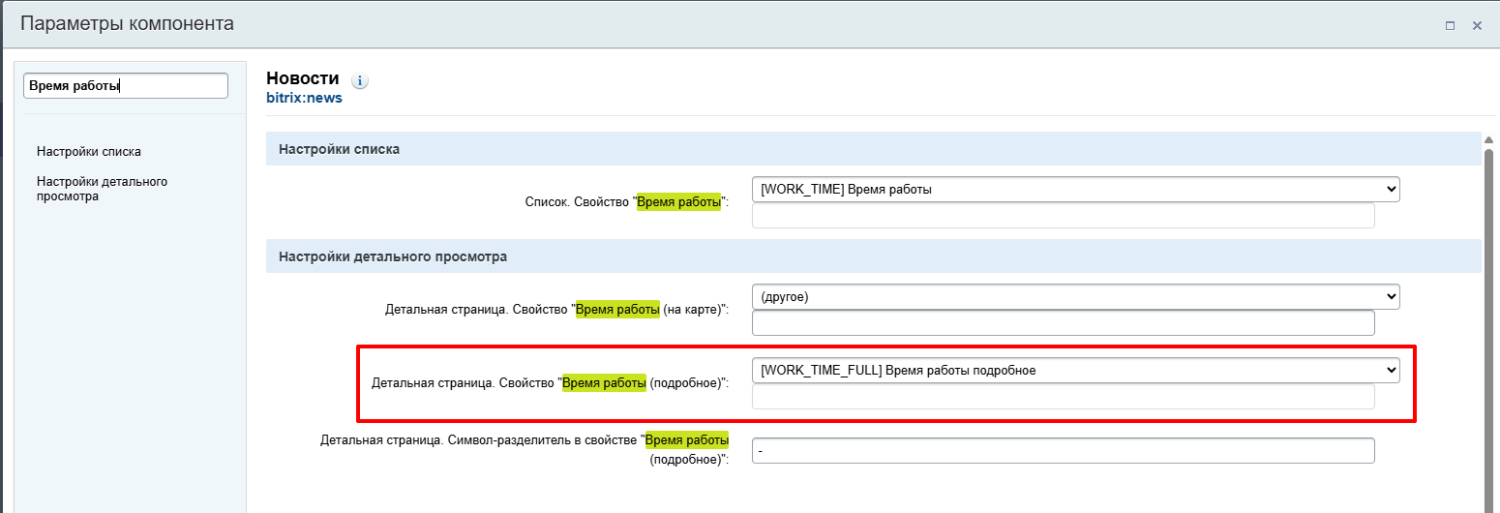Maximize the Параметры компонента dialog
The width and height of the screenshot is (1500, 513).
pos(1449,26)
